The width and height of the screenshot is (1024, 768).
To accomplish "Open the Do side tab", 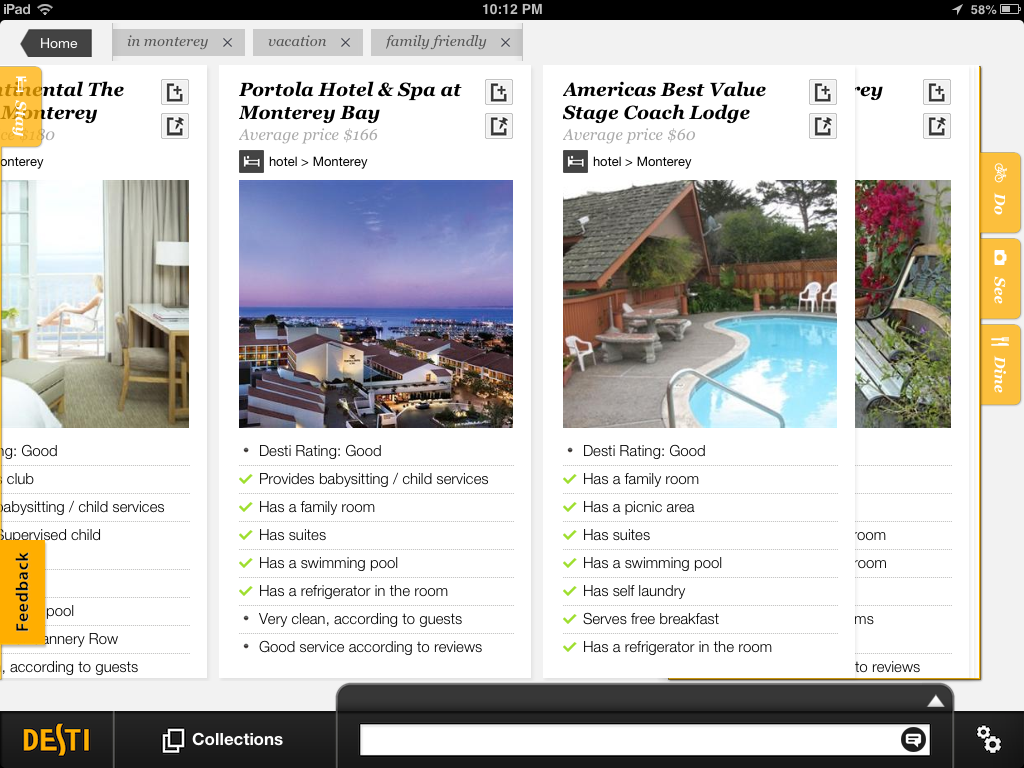I will 1000,193.
